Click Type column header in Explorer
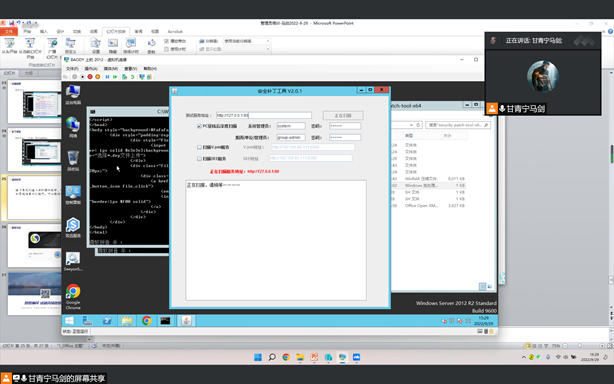 tap(422, 136)
